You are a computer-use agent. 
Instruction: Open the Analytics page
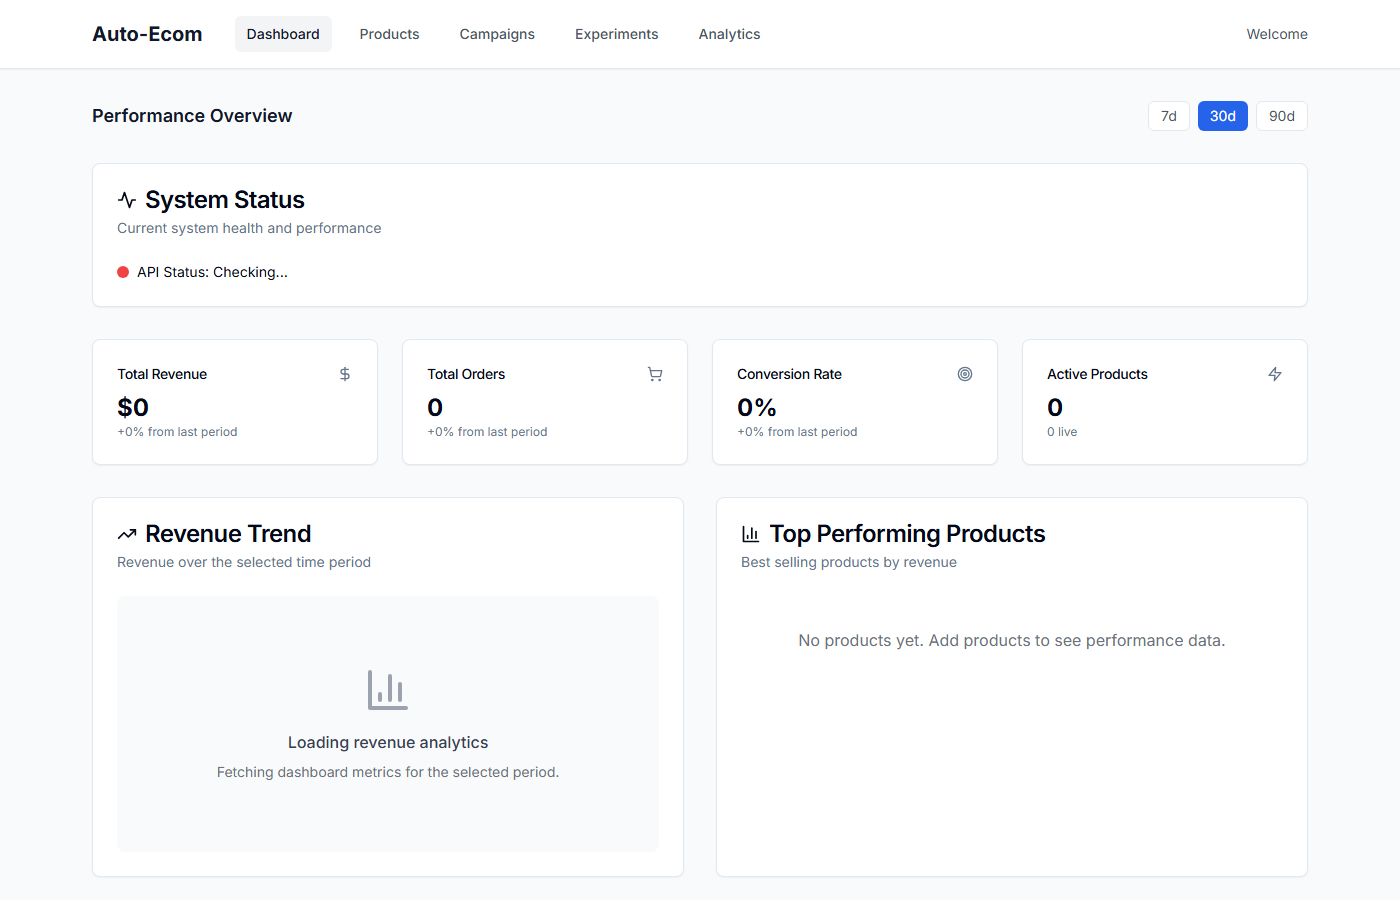click(729, 33)
